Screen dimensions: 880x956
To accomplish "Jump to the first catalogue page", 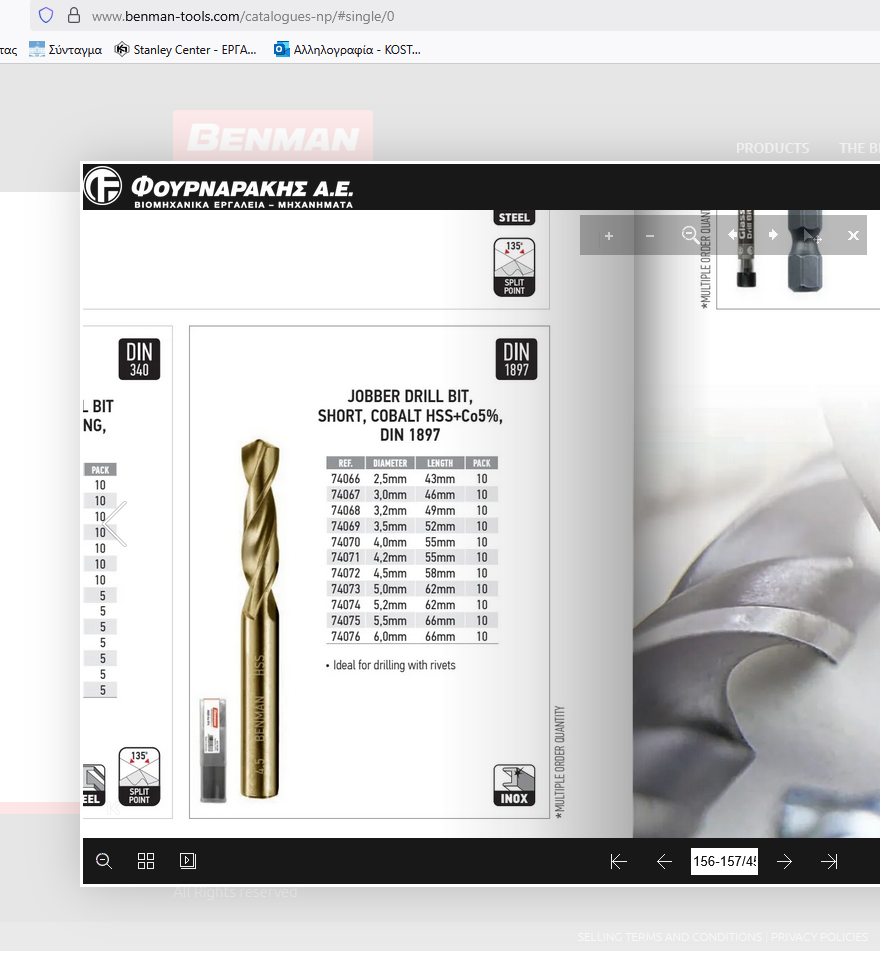I will 618,862.
